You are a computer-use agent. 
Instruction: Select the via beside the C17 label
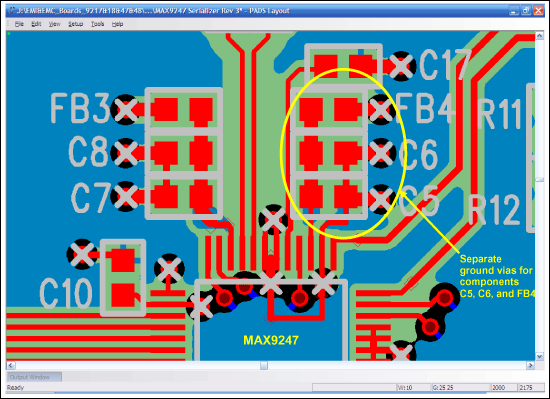pos(401,66)
